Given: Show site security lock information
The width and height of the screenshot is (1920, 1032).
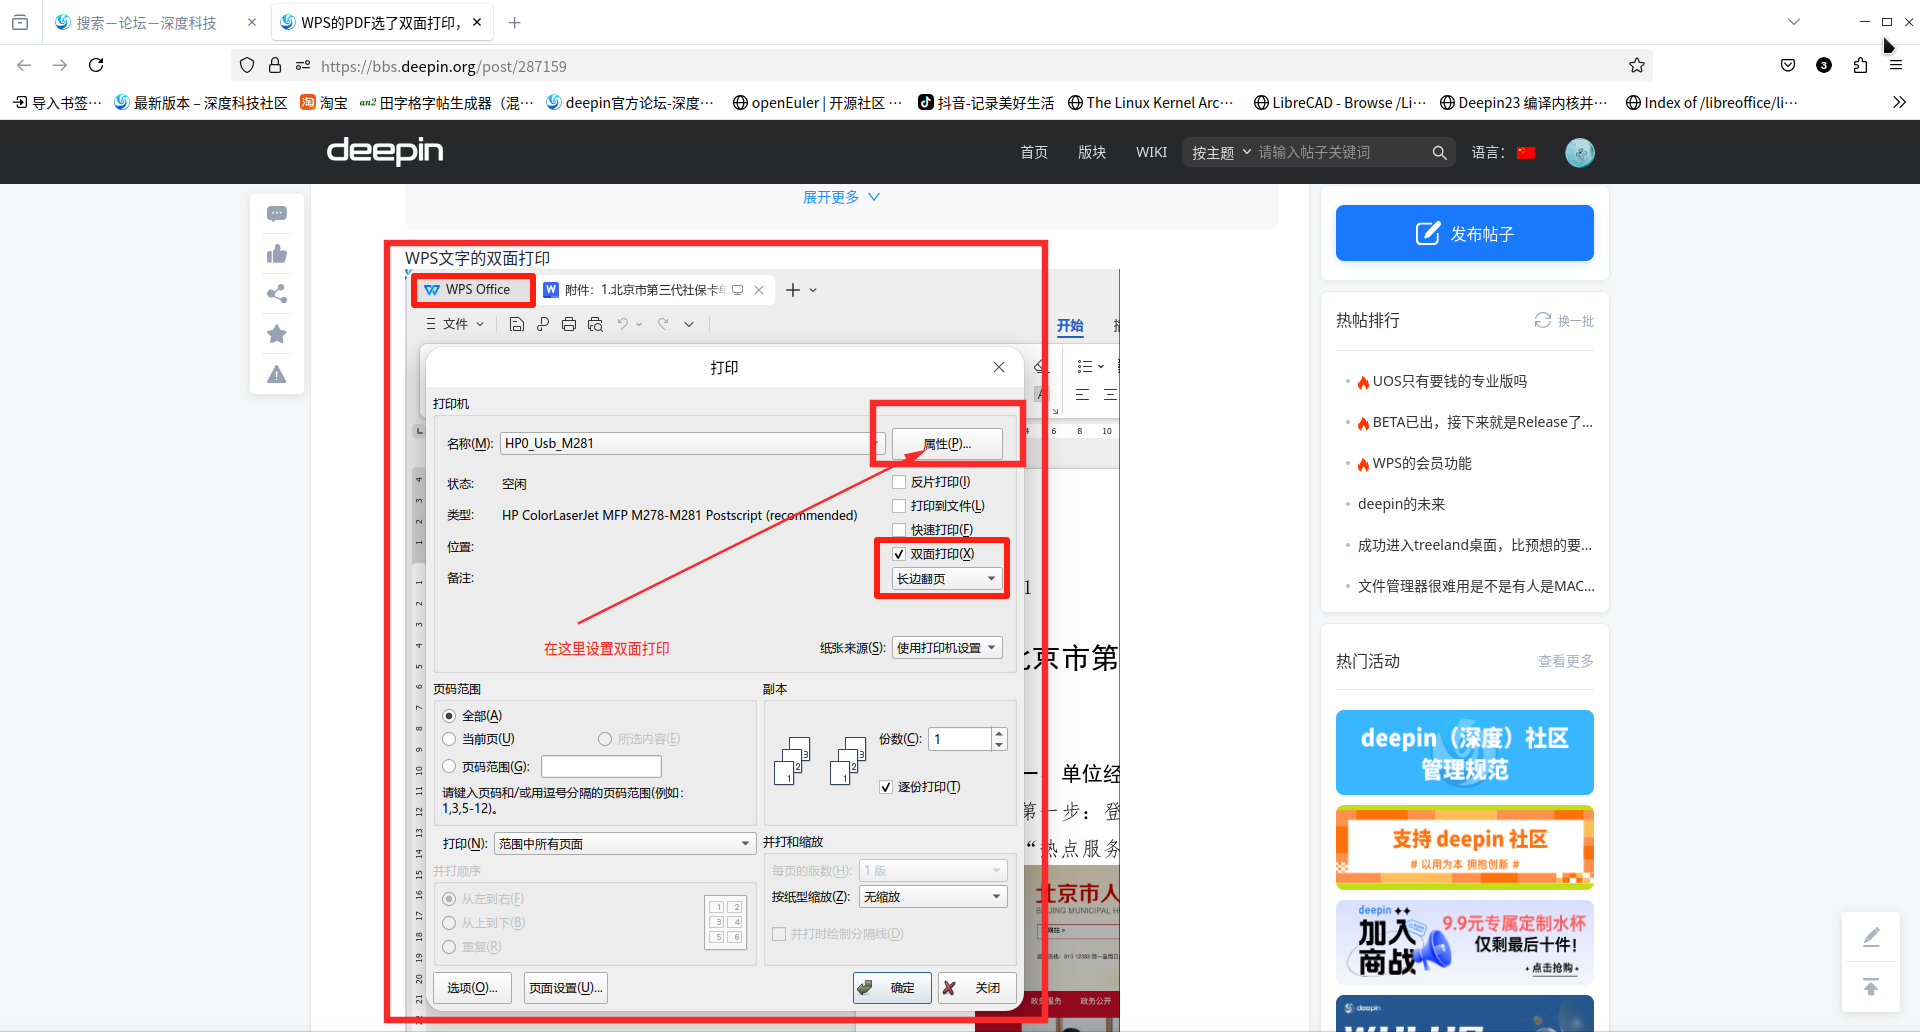Looking at the screenshot, I should (275, 65).
